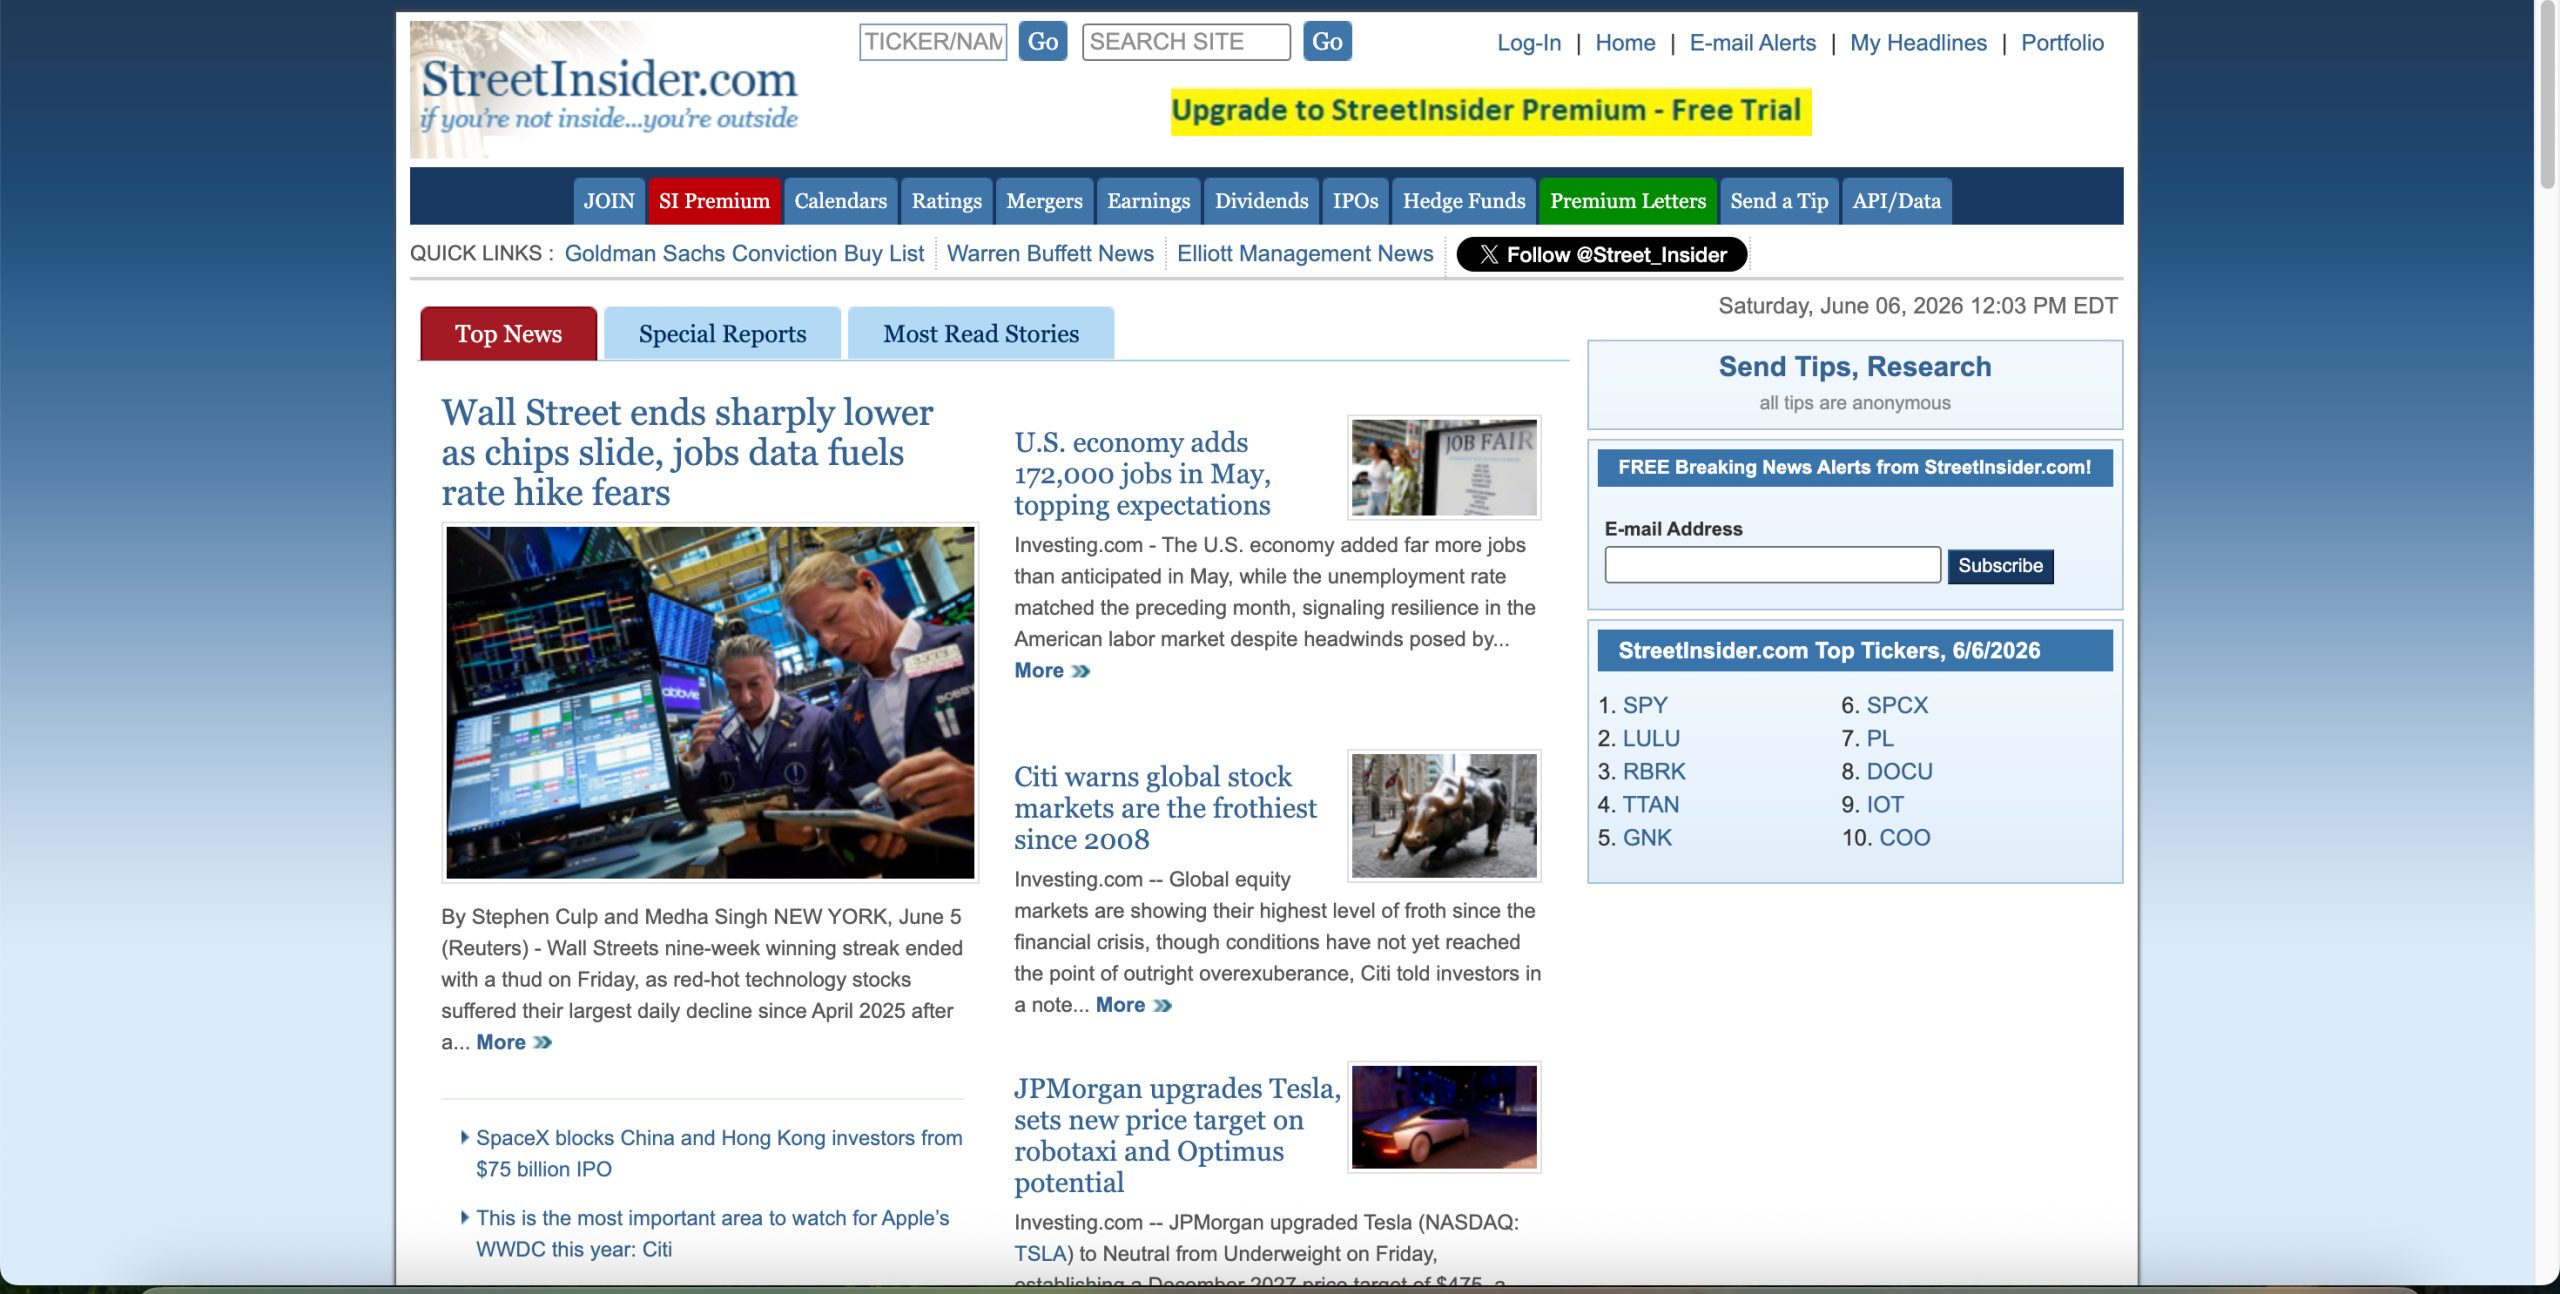Open Premium Letters in the nav bar
The image size is (2560, 1294).
1628,201
